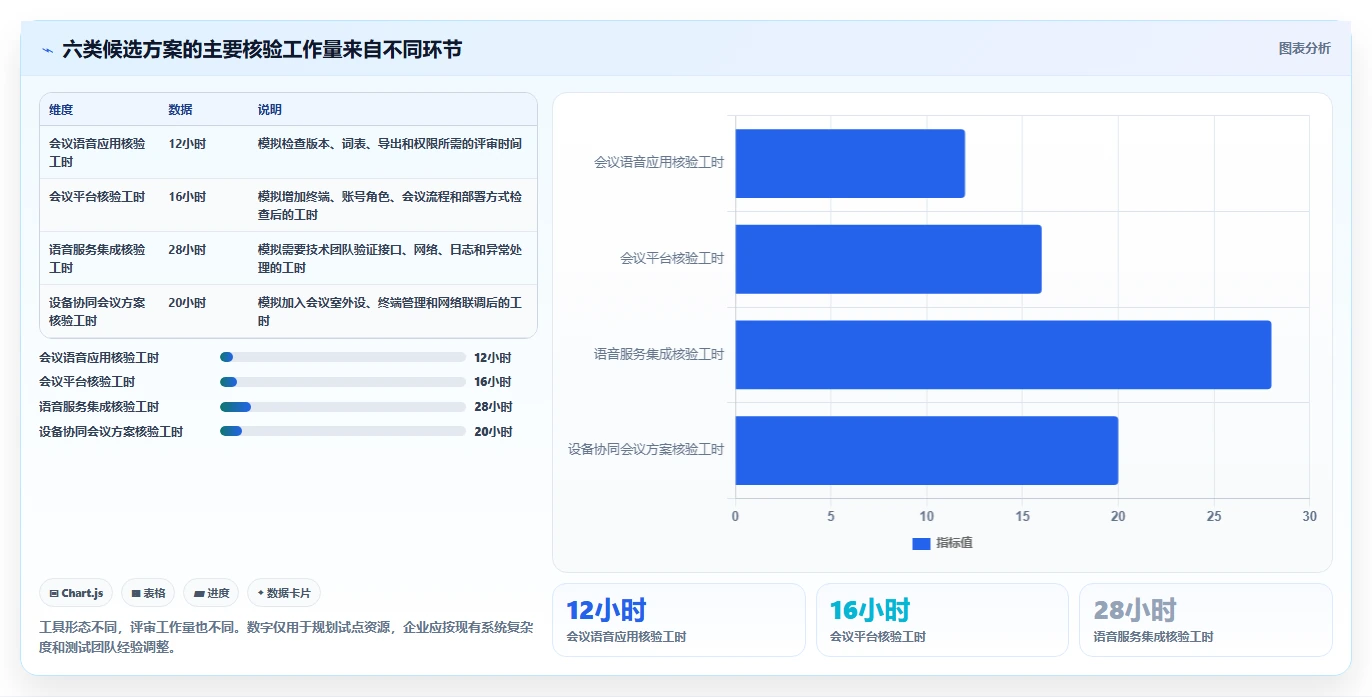
Task: Click the 16小时 data card
Action: (x=942, y=620)
